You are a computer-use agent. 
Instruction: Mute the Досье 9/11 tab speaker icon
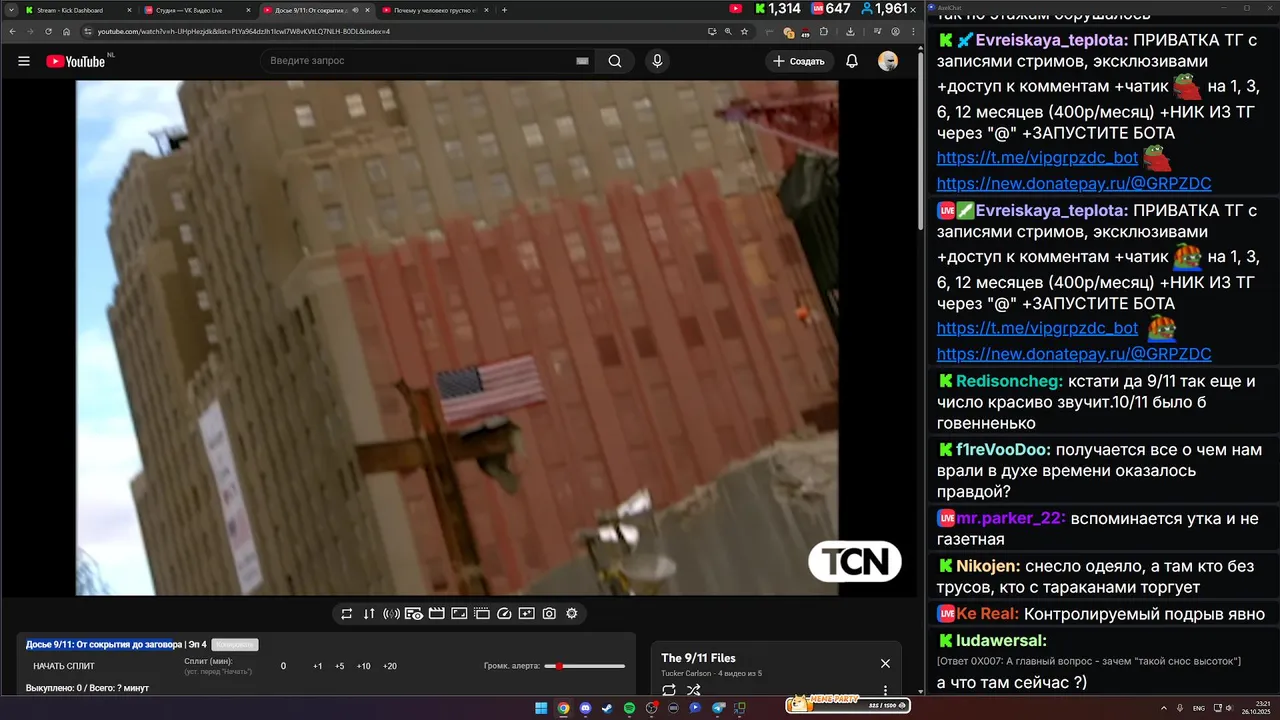click(355, 10)
